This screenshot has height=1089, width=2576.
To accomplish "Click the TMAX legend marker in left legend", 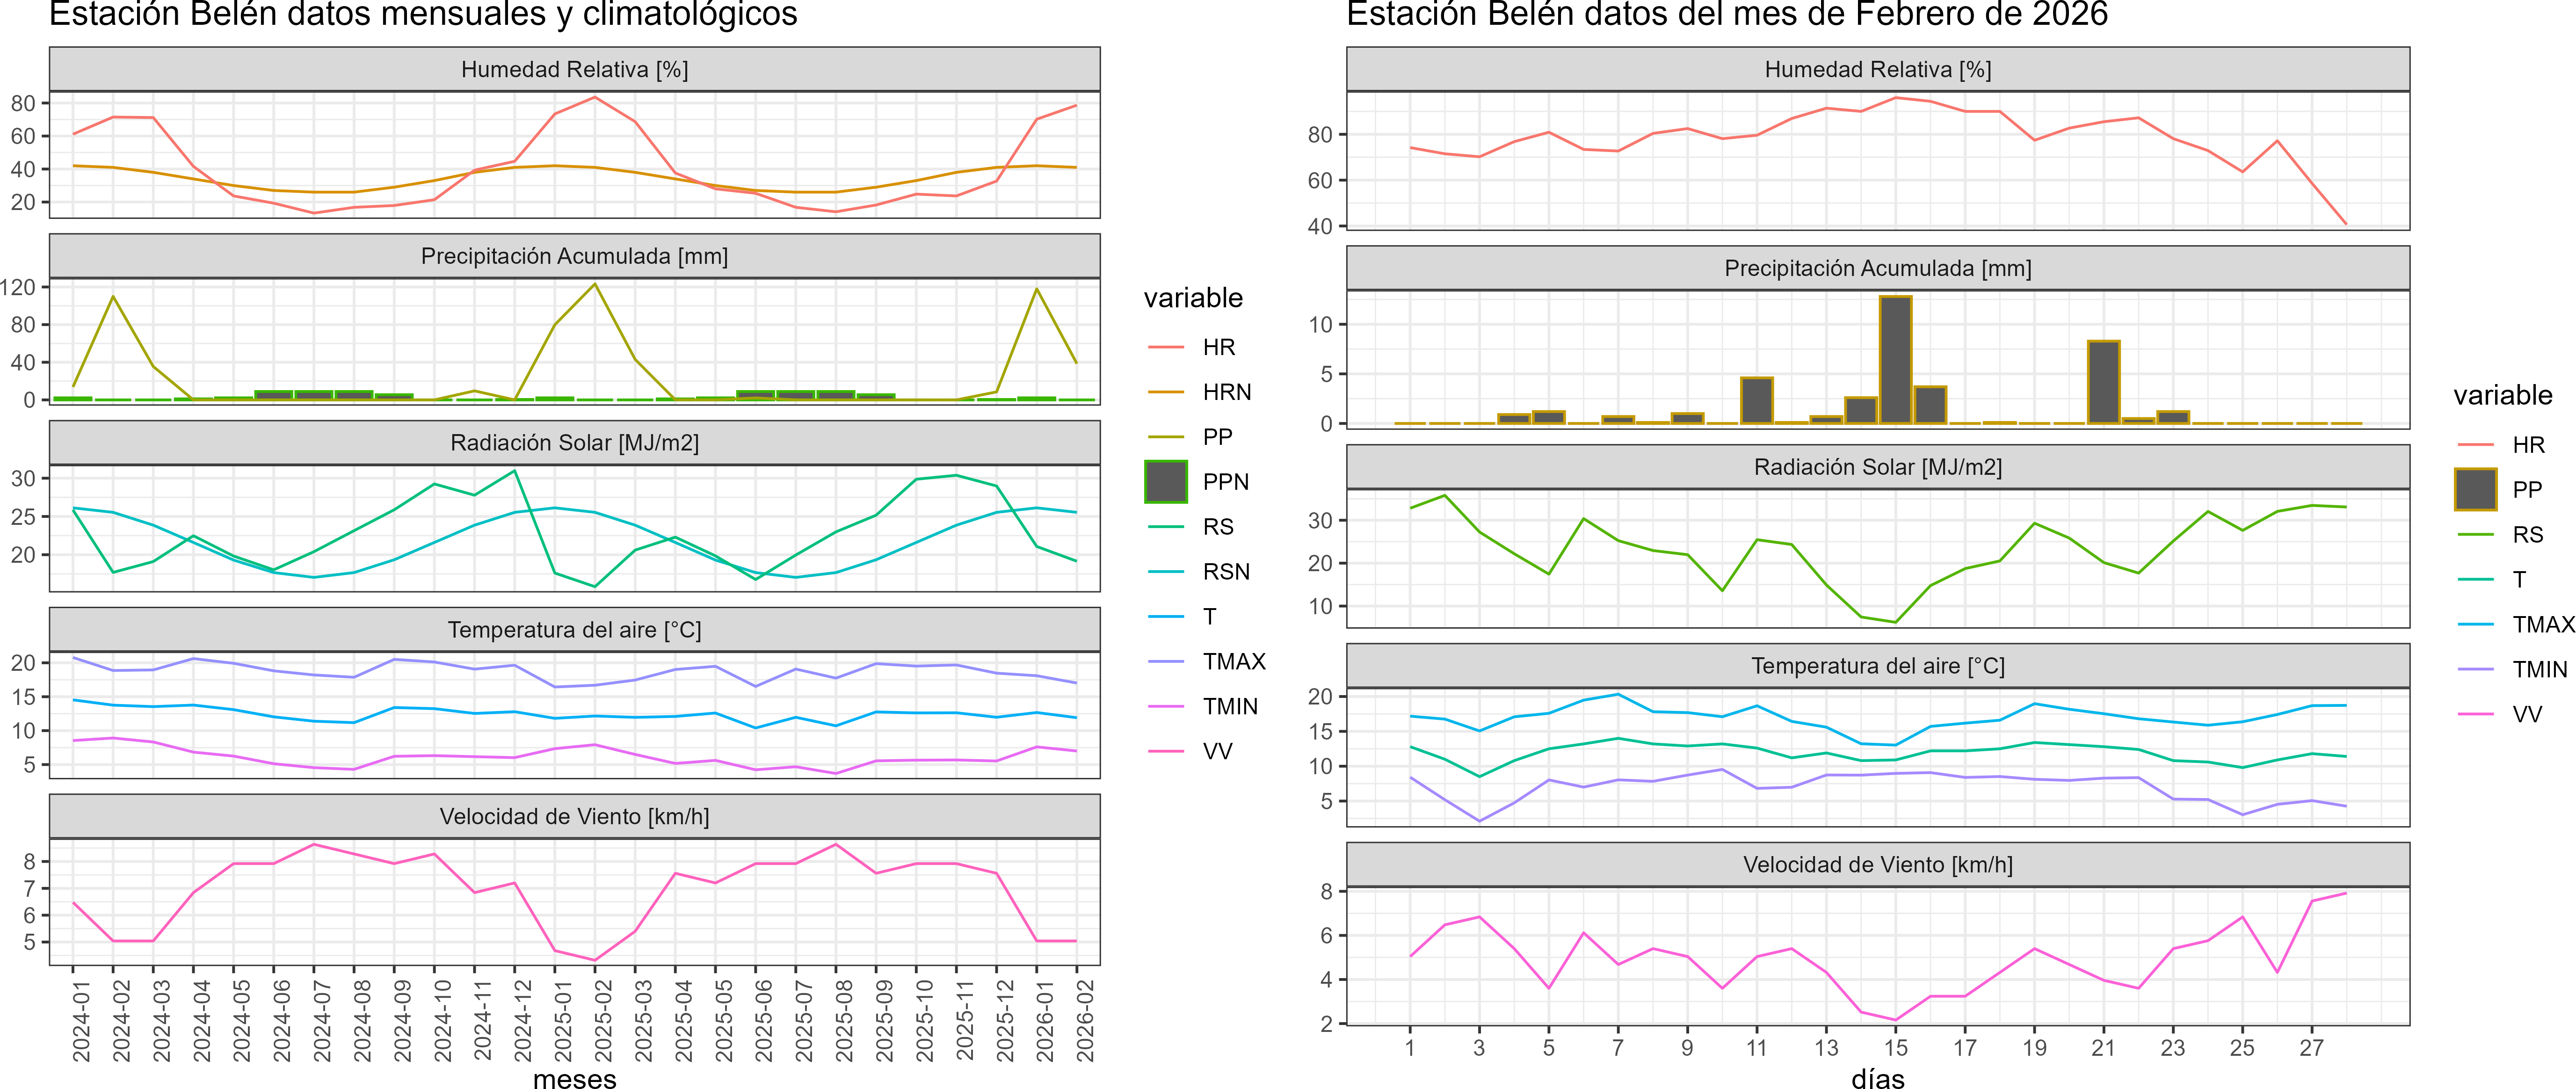I will (1165, 662).
